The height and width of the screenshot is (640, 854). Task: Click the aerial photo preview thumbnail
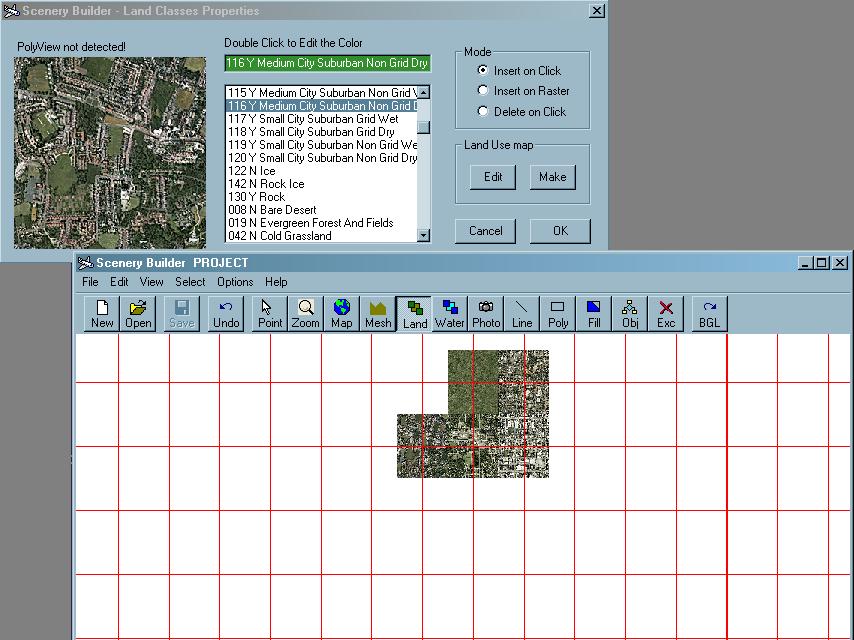(x=110, y=152)
